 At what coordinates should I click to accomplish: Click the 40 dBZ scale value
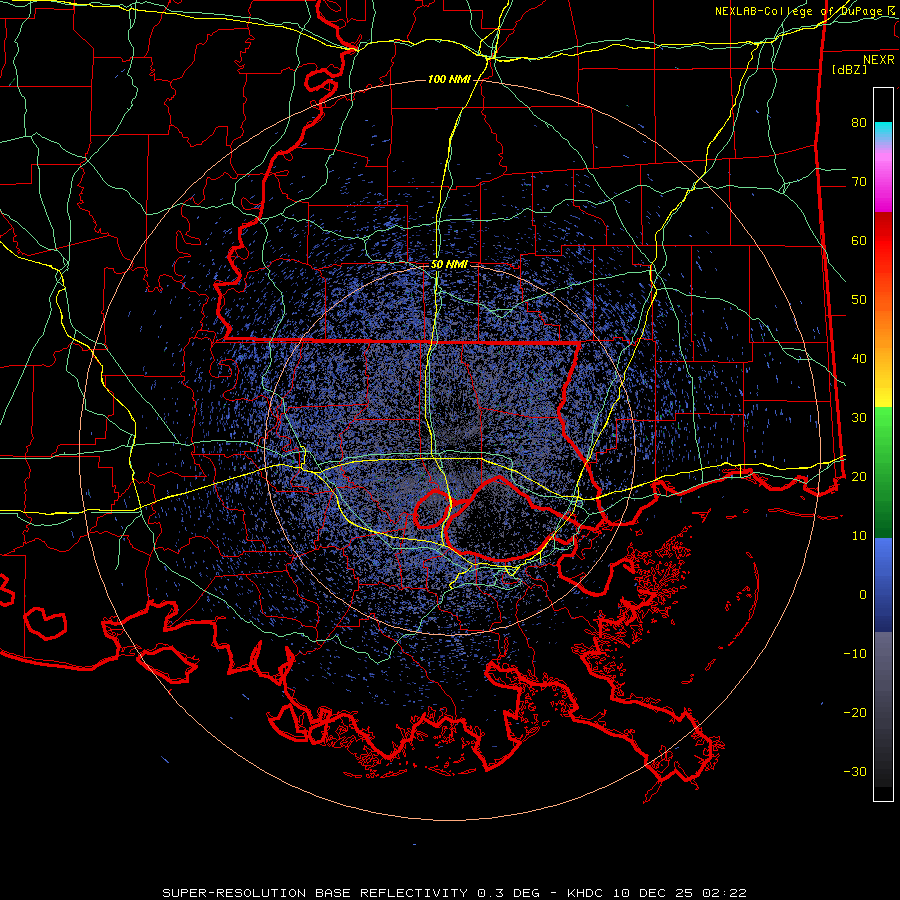pos(859,359)
